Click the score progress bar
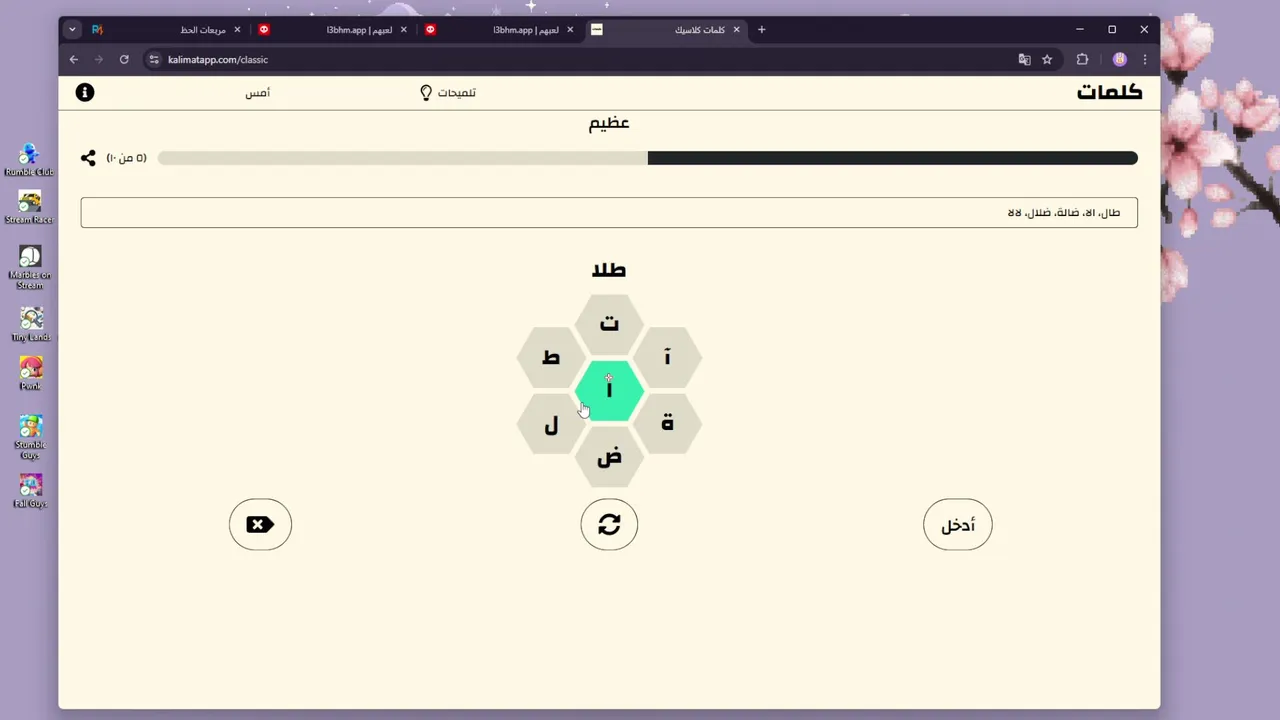The width and height of the screenshot is (1280, 720). 648,158
